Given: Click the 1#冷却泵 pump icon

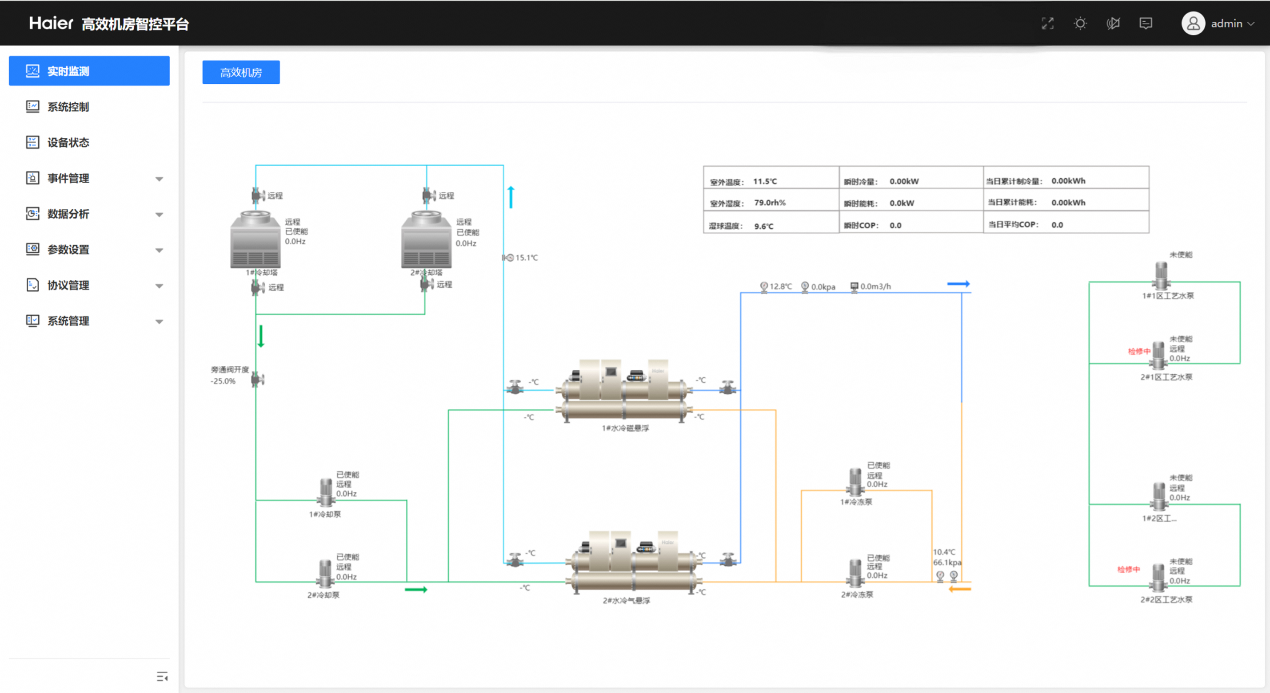Looking at the screenshot, I should pos(326,491).
